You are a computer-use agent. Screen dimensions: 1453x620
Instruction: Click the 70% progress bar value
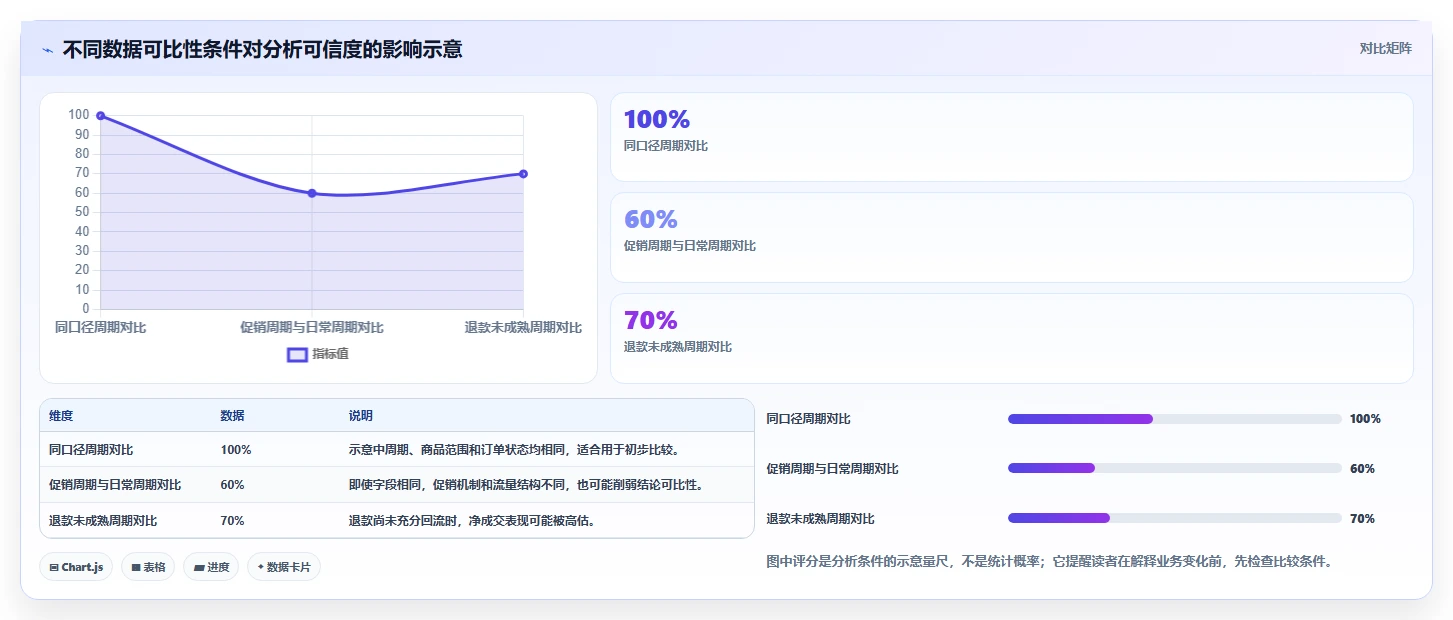pos(1362,519)
